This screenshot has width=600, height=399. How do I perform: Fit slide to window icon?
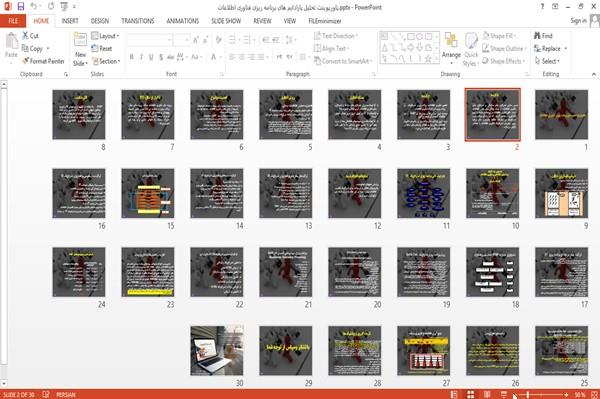[x=594, y=394]
